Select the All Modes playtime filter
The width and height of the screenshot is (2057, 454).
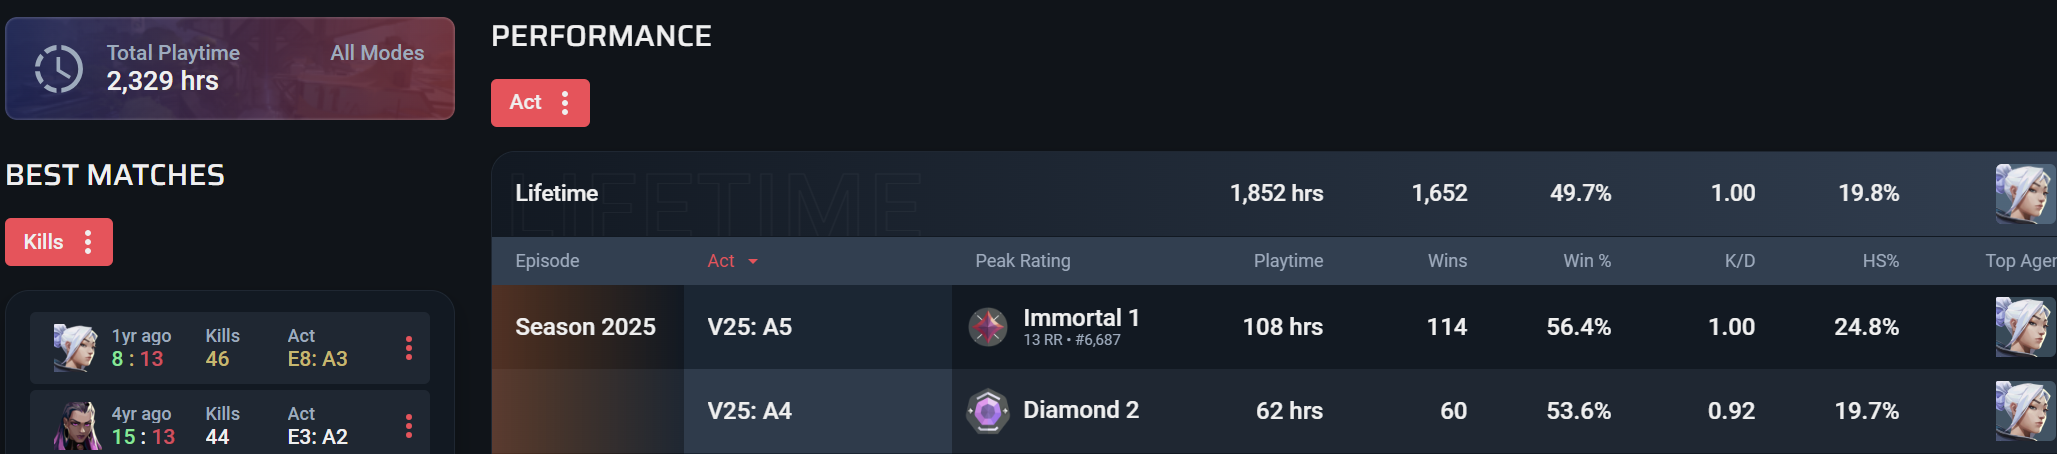coord(377,53)
